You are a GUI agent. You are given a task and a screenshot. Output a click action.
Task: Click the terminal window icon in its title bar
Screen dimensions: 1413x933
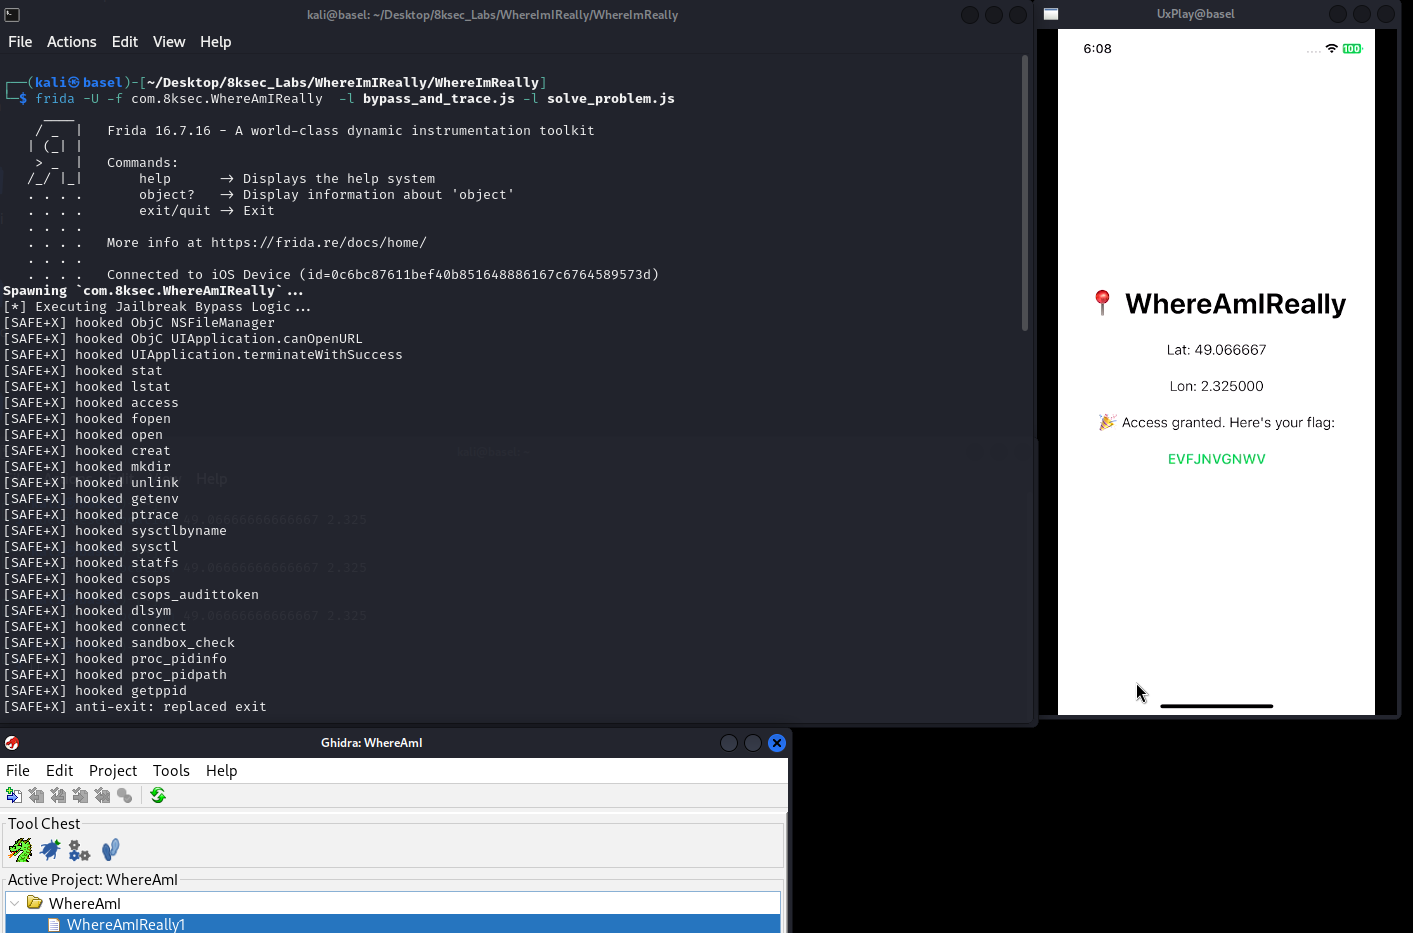12,15
